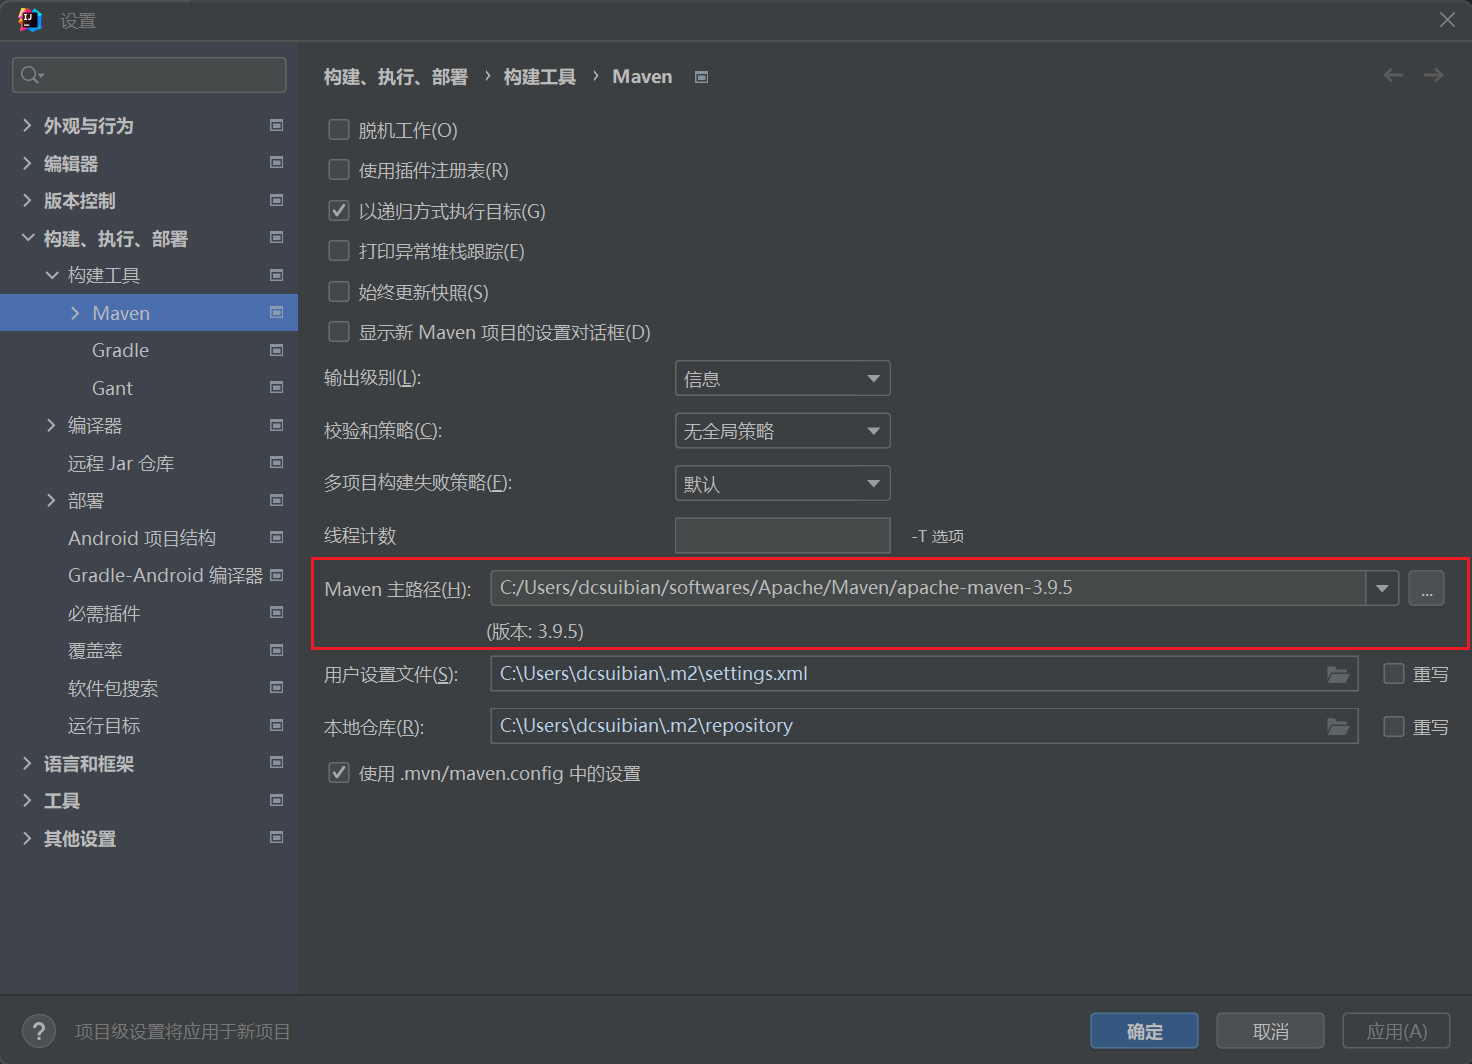Collapse the 构建、执行、部署 tree node
The image size is (1472, 1064).
27,238
